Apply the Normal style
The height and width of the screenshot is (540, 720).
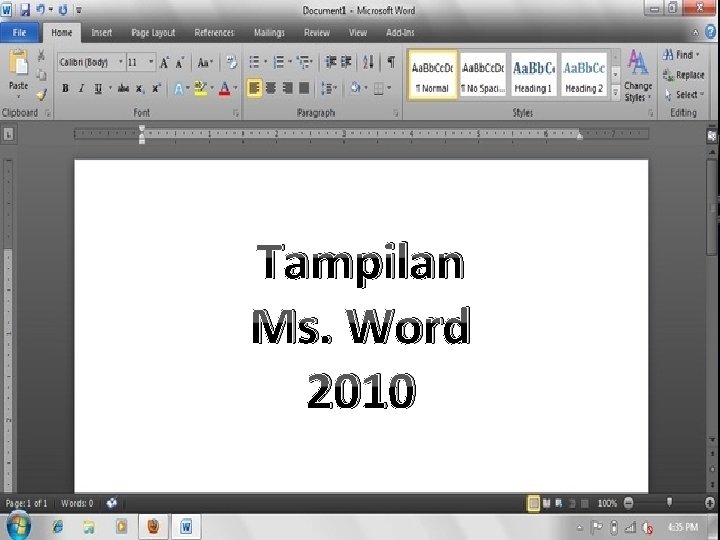point(432,75)
